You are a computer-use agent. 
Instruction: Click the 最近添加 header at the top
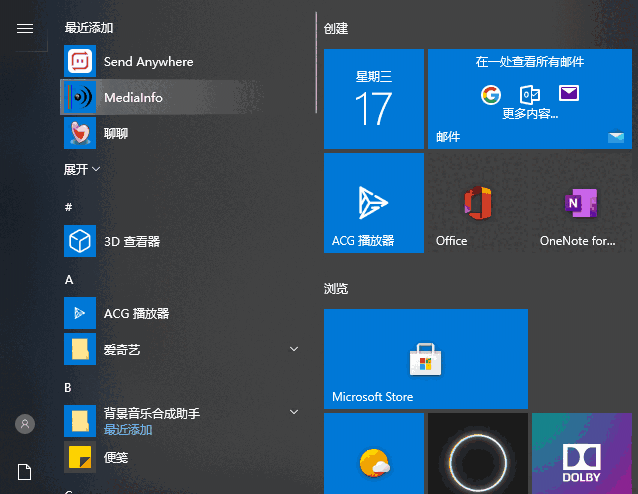point(89,28)
